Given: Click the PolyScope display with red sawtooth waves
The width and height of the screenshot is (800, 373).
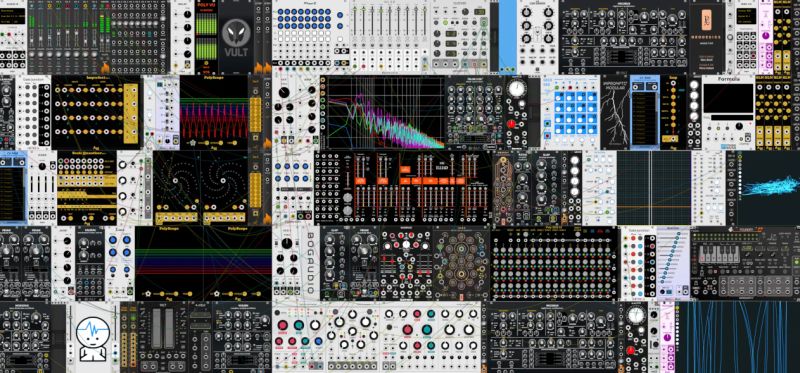Looking at the screenshot, I should (x=214, y=112).
